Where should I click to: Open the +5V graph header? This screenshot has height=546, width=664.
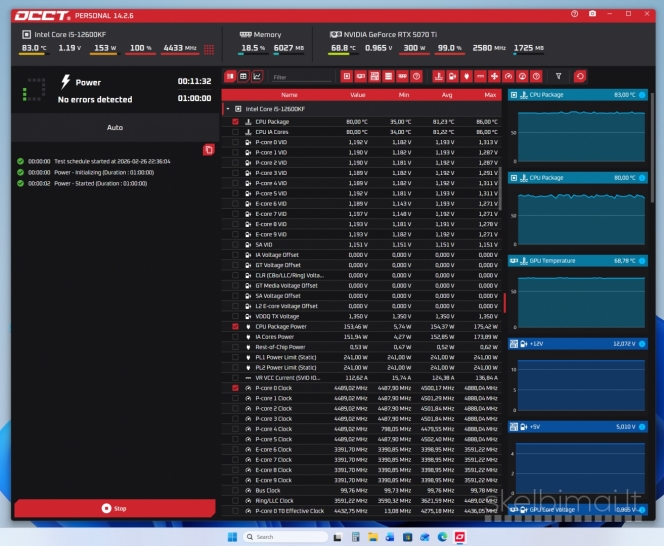(578, 427)
